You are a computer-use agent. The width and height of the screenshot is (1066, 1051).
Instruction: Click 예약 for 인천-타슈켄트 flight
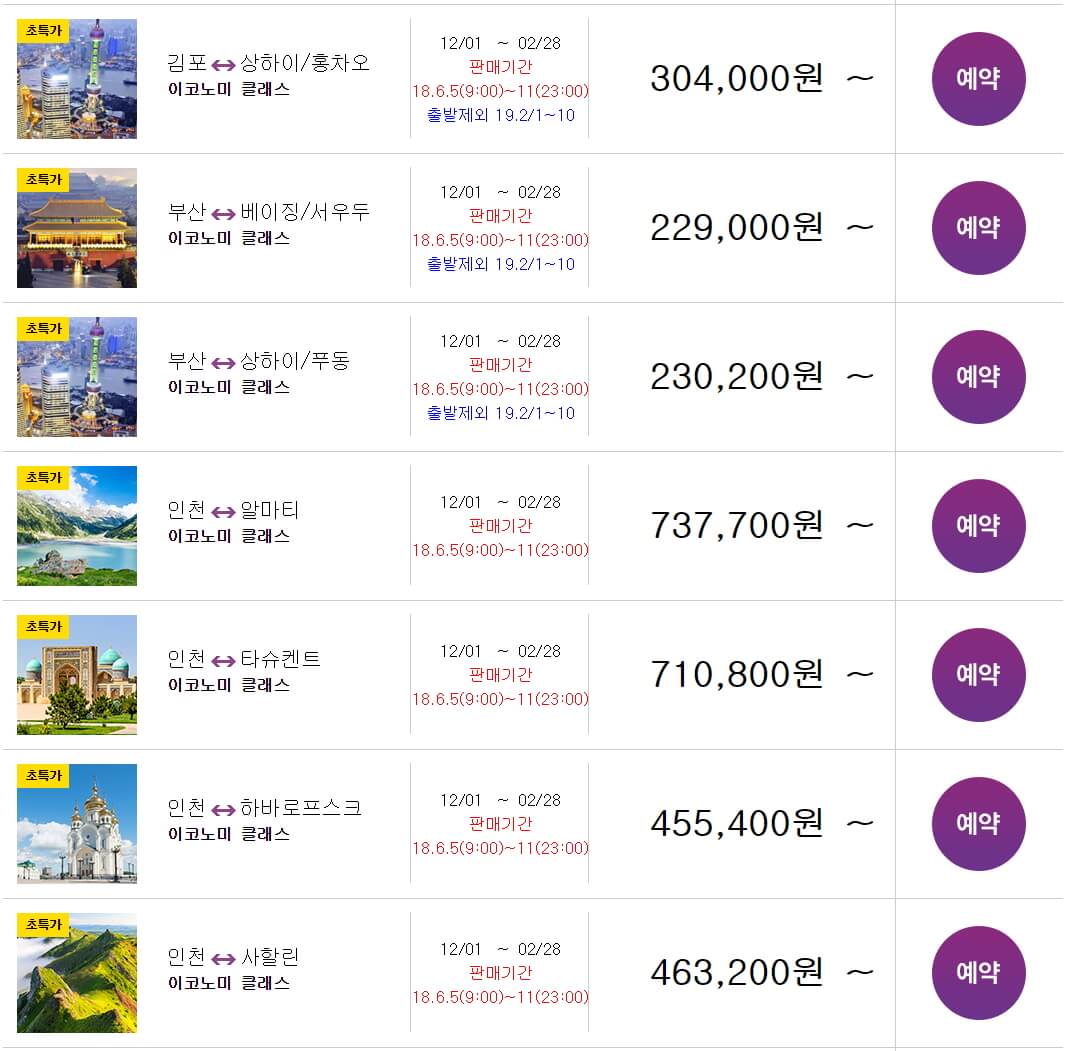(x=978, y=675)
